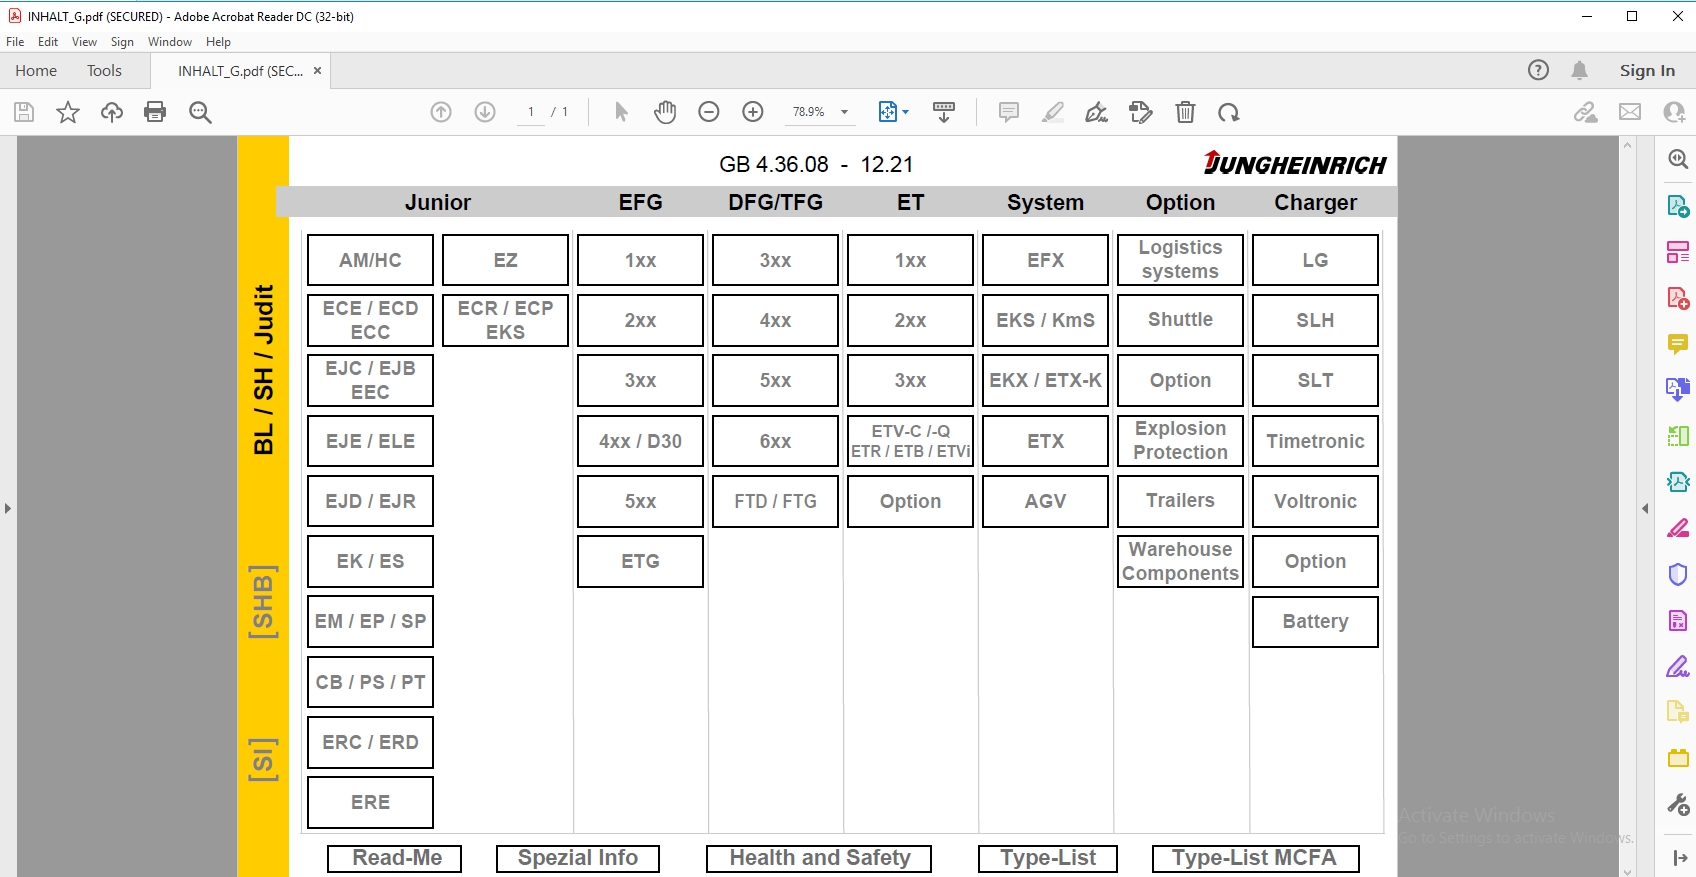Open the zoom percentage dropdown
This screenshot has width=1696, height=877.
click(845, 112)
